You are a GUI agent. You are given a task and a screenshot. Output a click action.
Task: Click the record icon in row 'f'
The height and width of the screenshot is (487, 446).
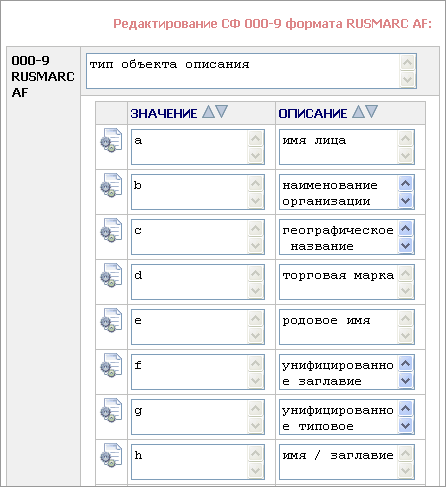(x=111, y=365)
